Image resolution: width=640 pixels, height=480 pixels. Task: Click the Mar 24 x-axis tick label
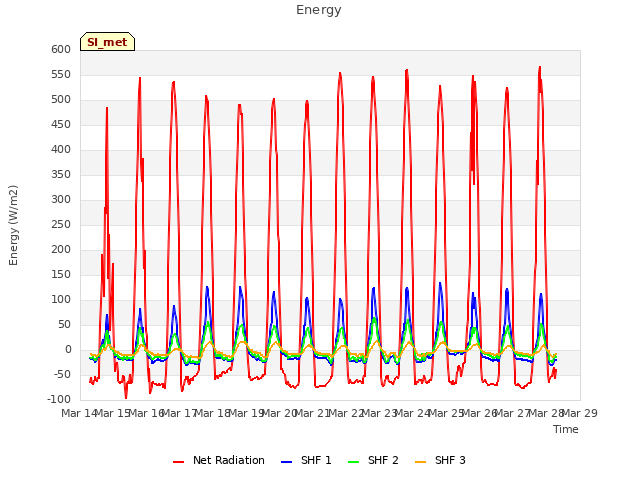(413, 413)
